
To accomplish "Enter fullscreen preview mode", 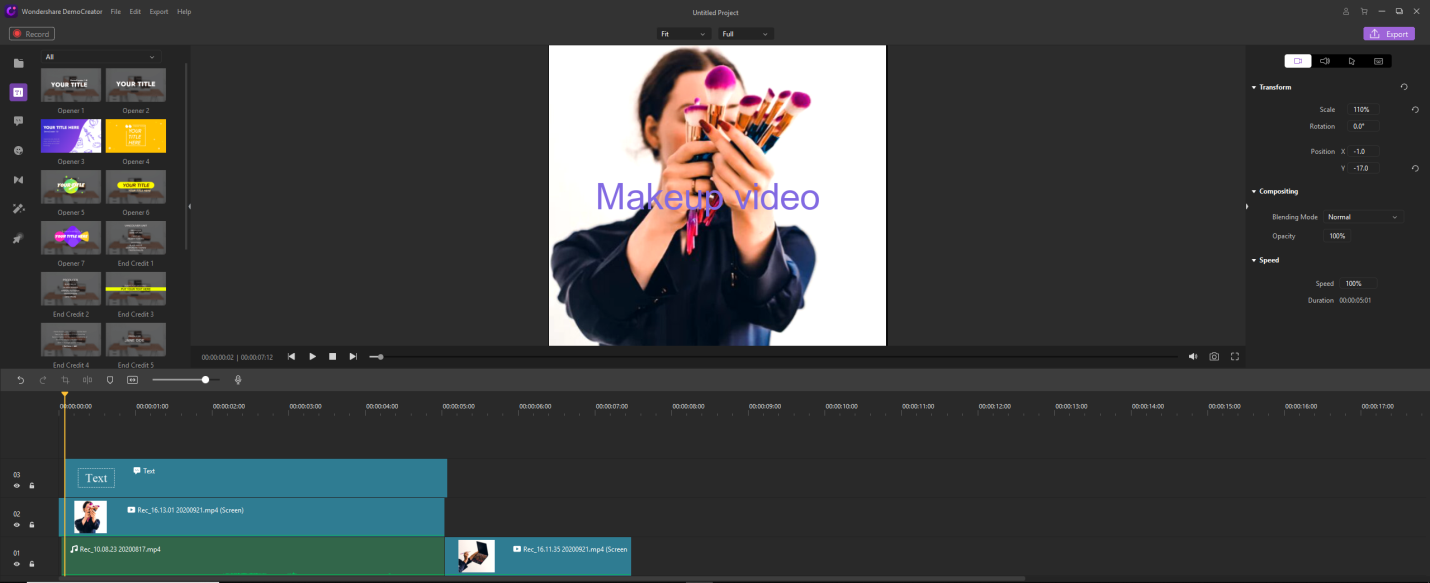I will point(1235,356).
